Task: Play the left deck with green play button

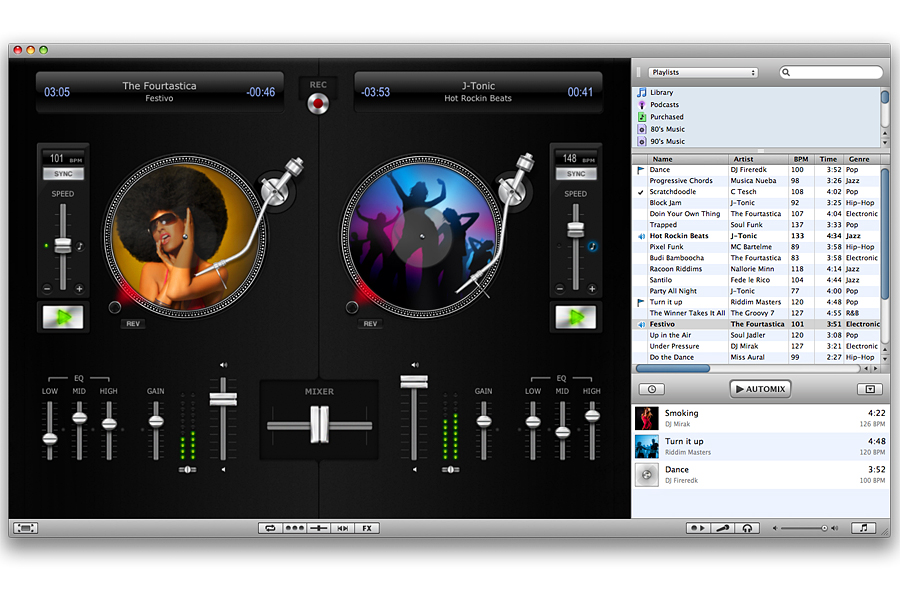Action: [x=62, y=318]
